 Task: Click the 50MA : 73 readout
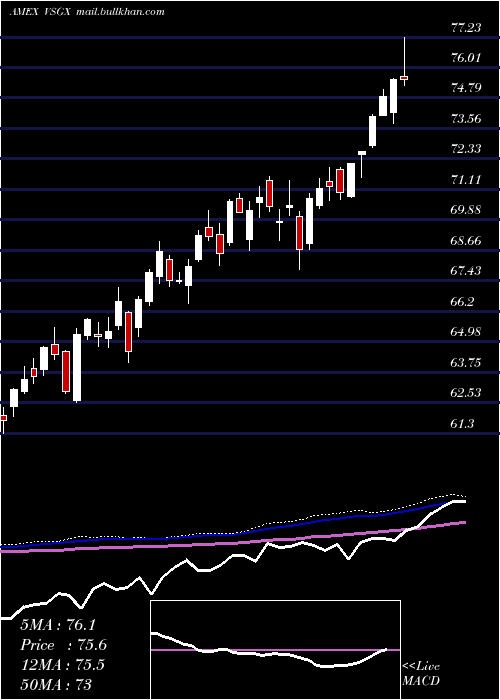coord(56,684)
